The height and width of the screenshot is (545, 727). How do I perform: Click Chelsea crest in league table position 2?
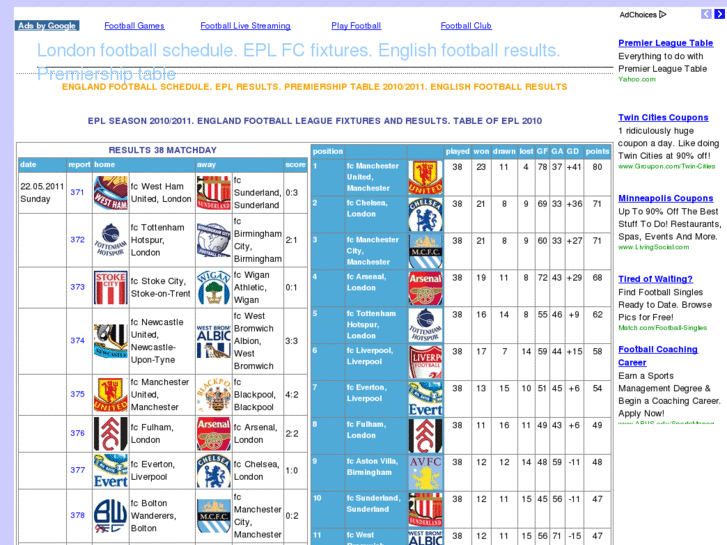point(425,215)
